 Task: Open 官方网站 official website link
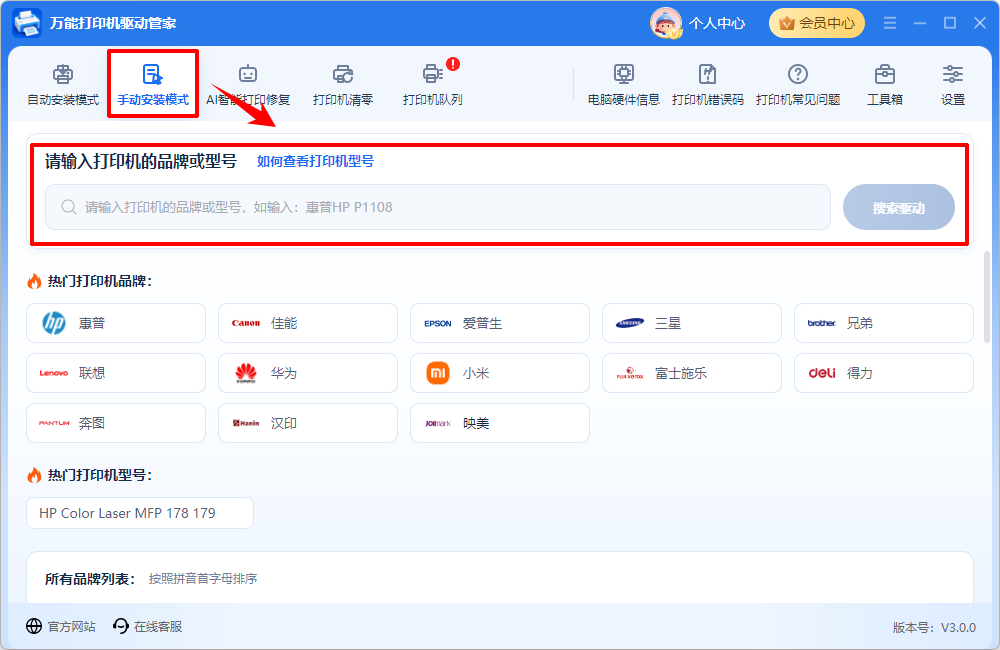pyautogui.click(x=61, y=626)
